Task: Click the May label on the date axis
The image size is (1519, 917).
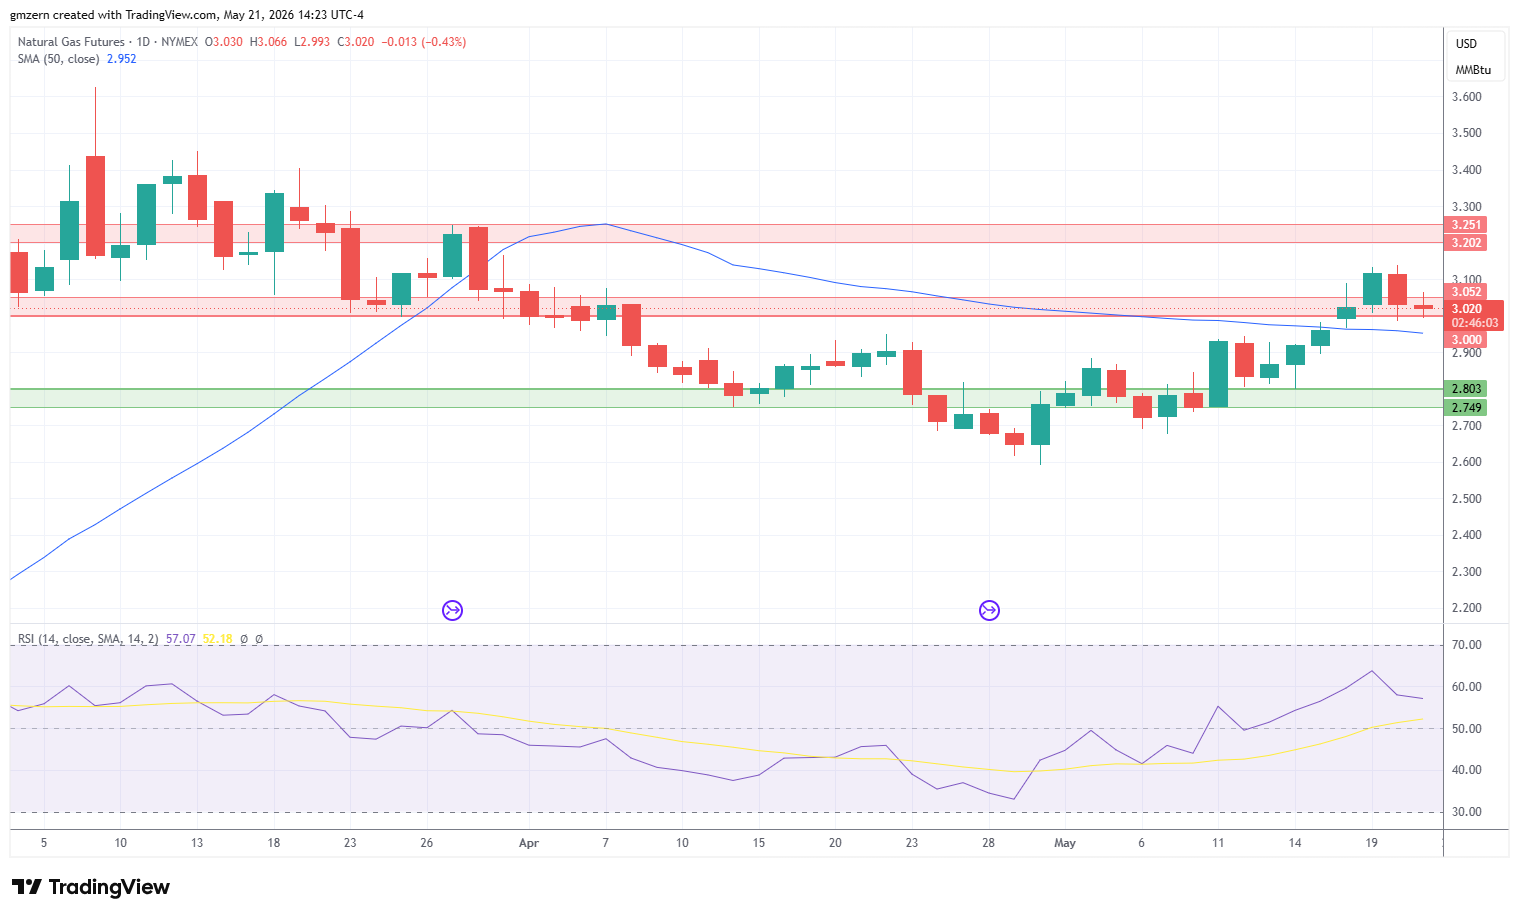Action: [x=1065, y=843]
